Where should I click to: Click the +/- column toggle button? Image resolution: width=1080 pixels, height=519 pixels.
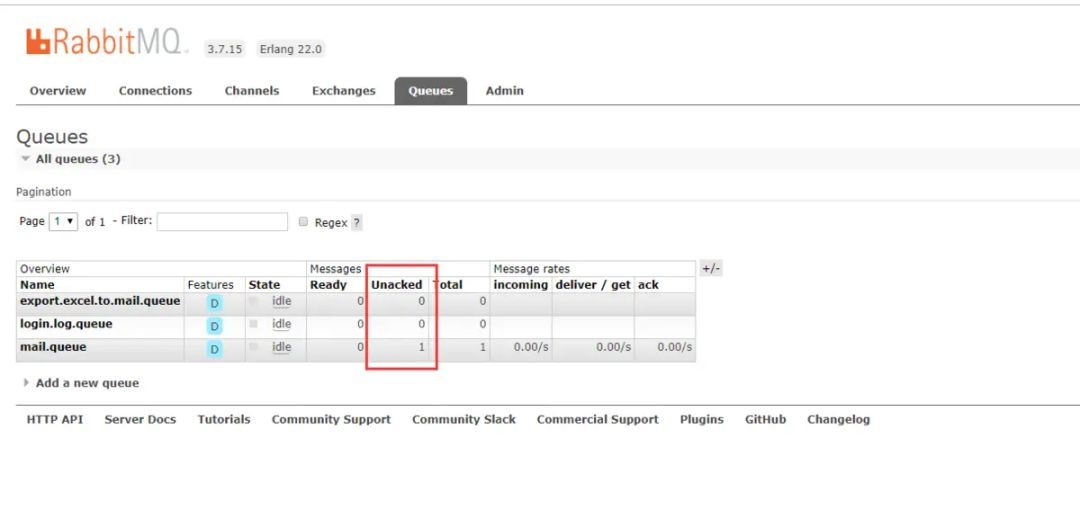coord(710,269)
